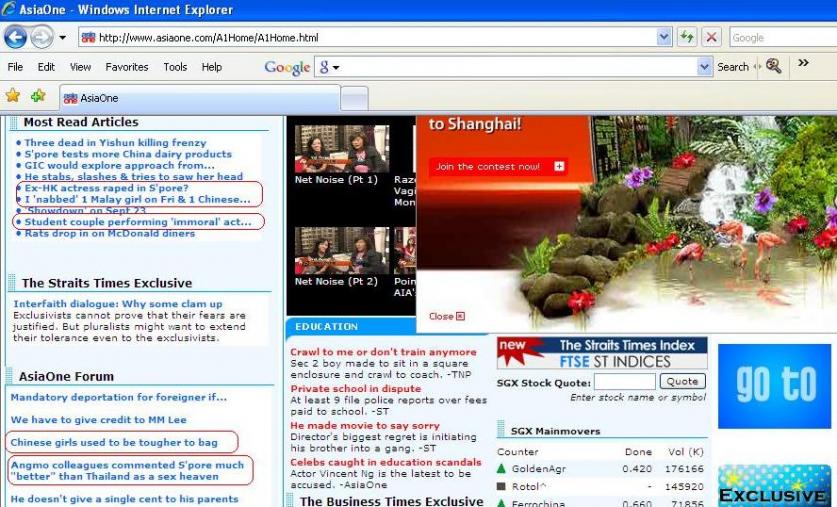The height and width of the screenshot is (507, 837).
Task: Open 'Celebs caught in education scandals' article
Action: click(x=386, y=462)
